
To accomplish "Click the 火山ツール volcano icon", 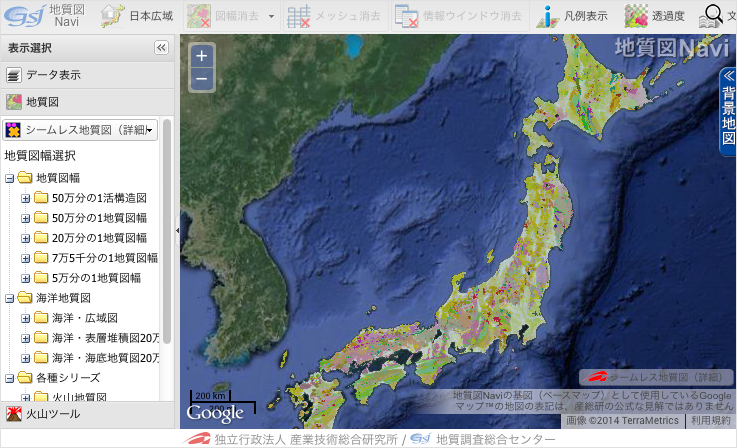I will pos(14,414).
